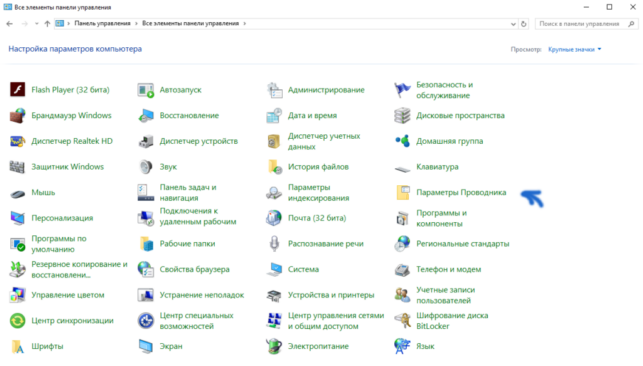This screenshot has width=643, height=366.
Task: Expand chevron after Все элементы панели управления
Action: pos(245,23)
